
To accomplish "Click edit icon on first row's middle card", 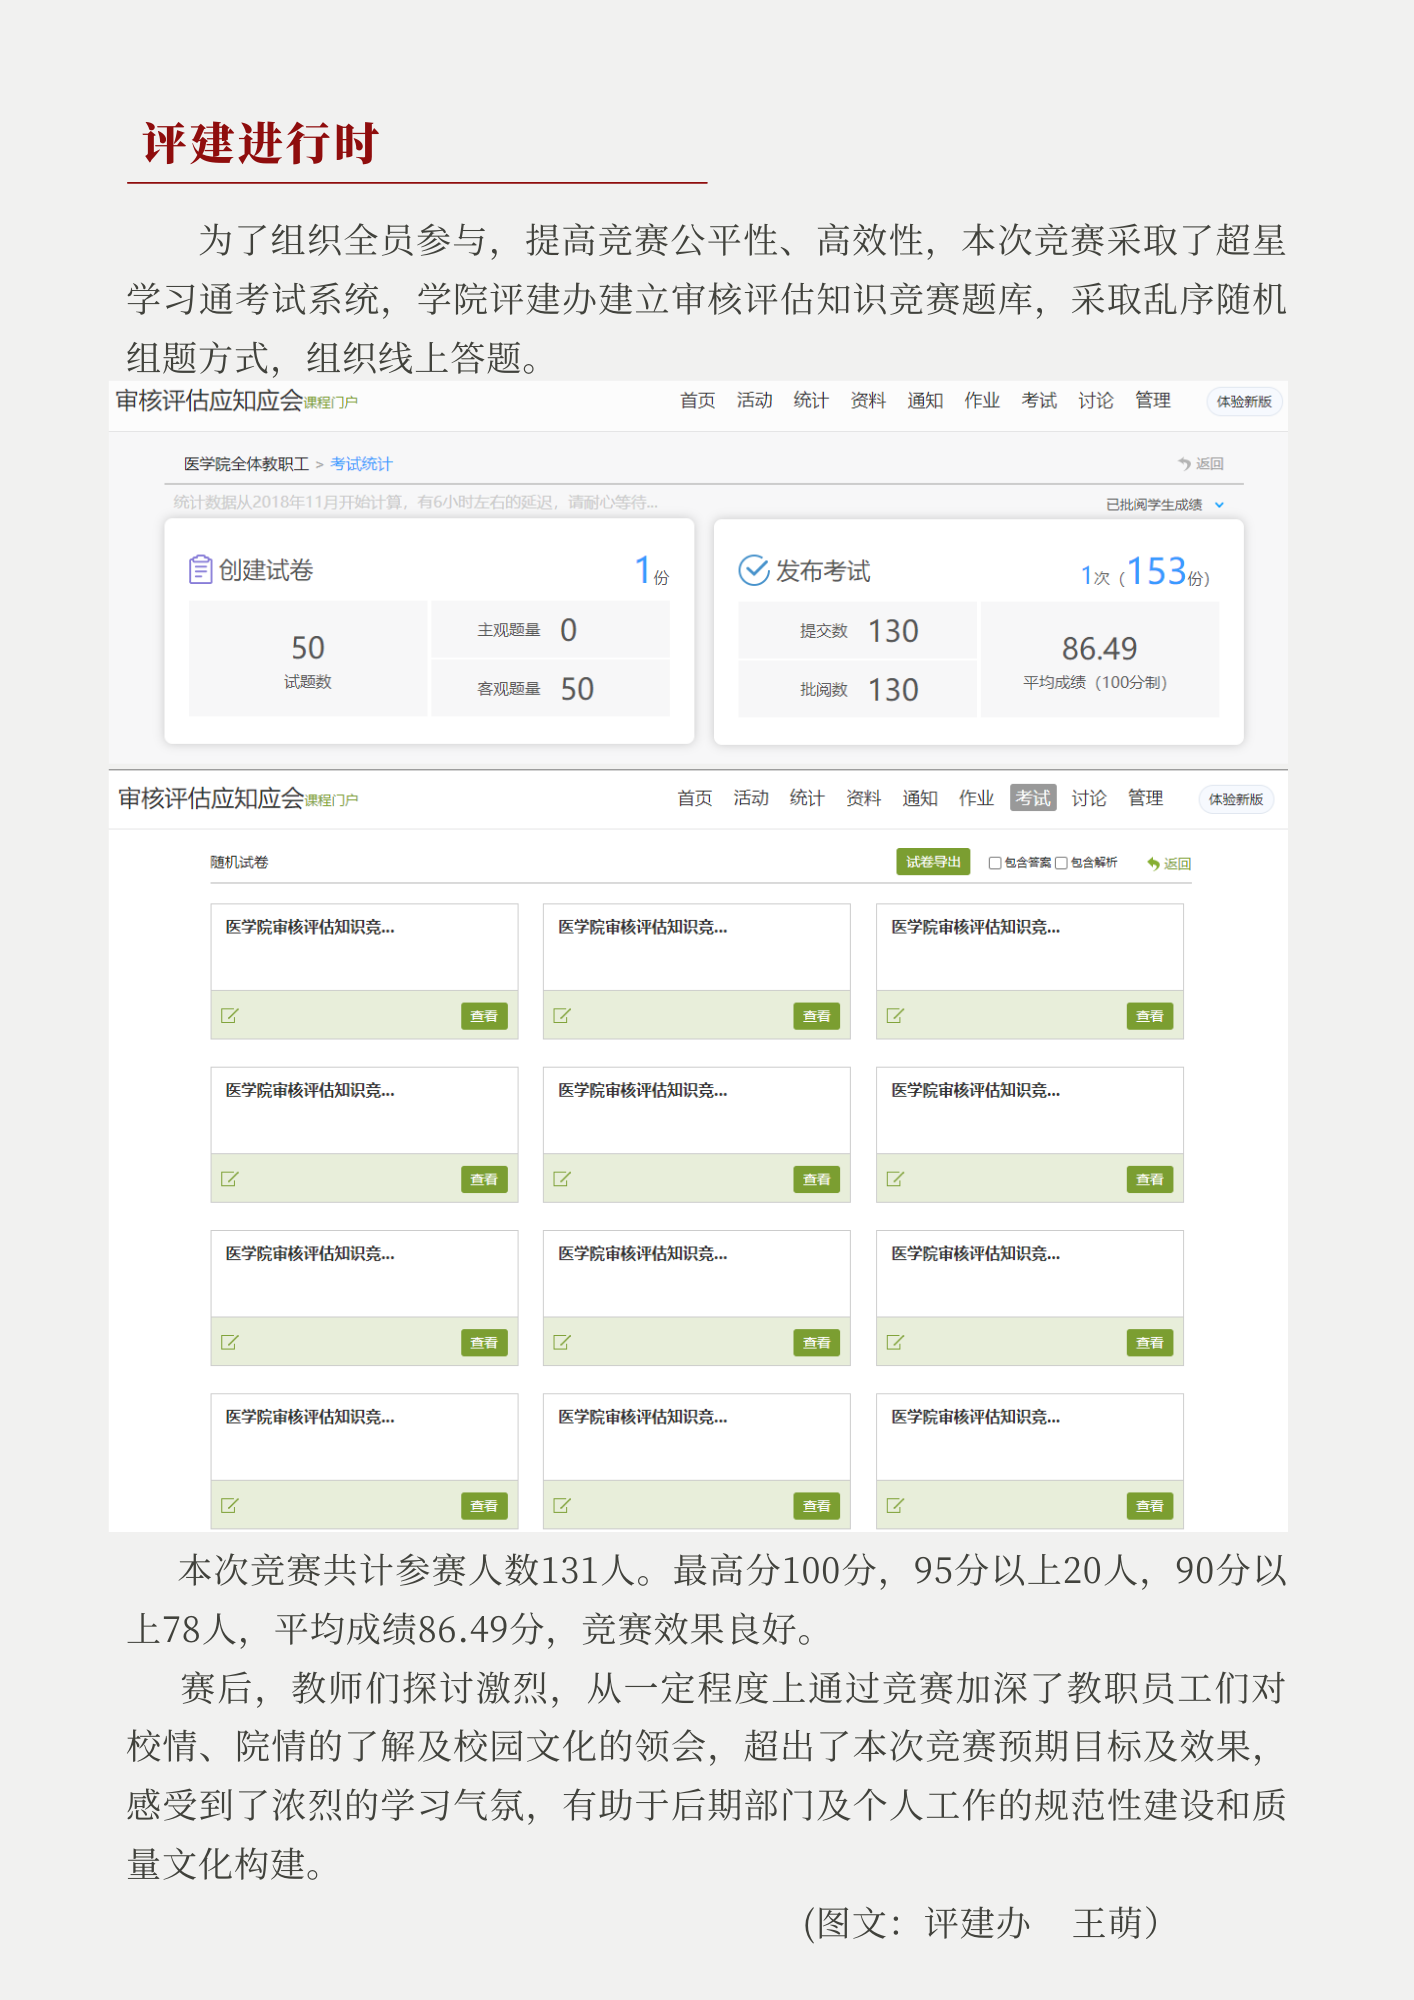I will point(562,1016).
